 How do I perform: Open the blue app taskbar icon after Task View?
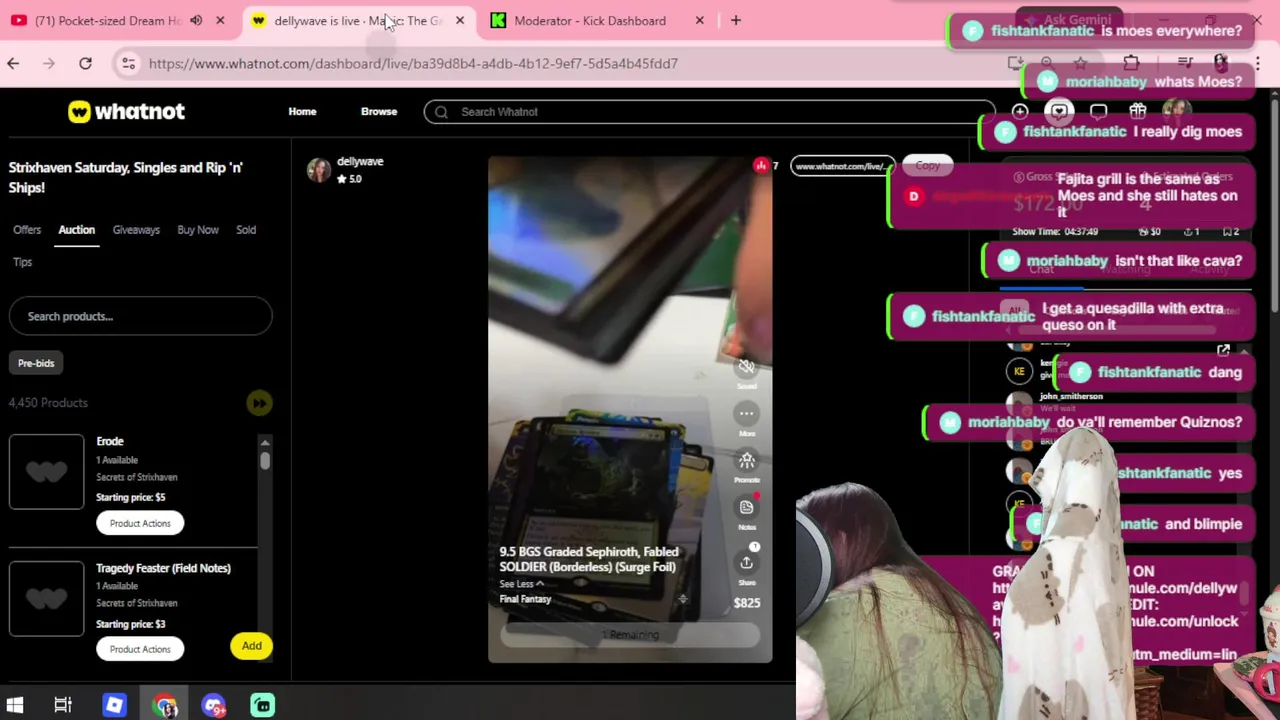click(x=114, y=706)
